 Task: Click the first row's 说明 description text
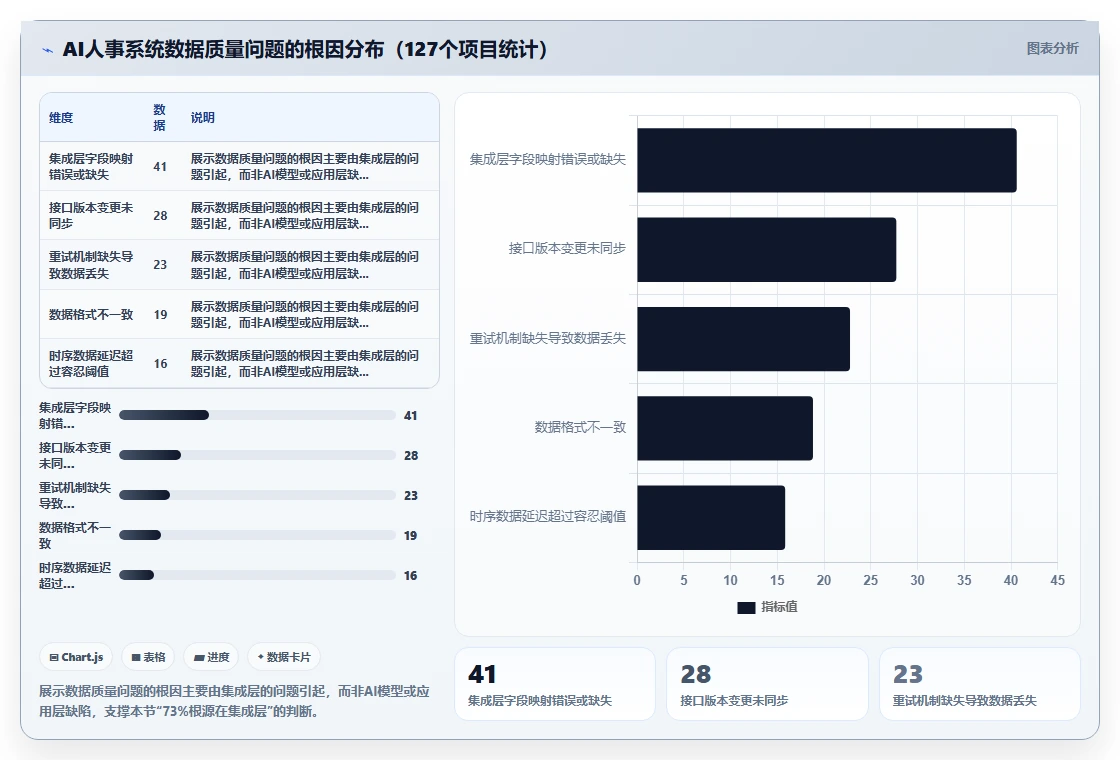coord(304,166)
